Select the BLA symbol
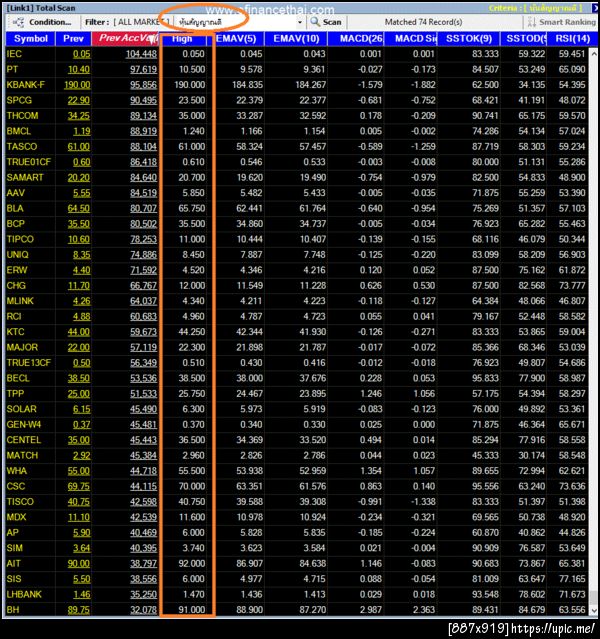Viewport: 600px width, 639px height. pyautogui.click(x=15, y=208)
